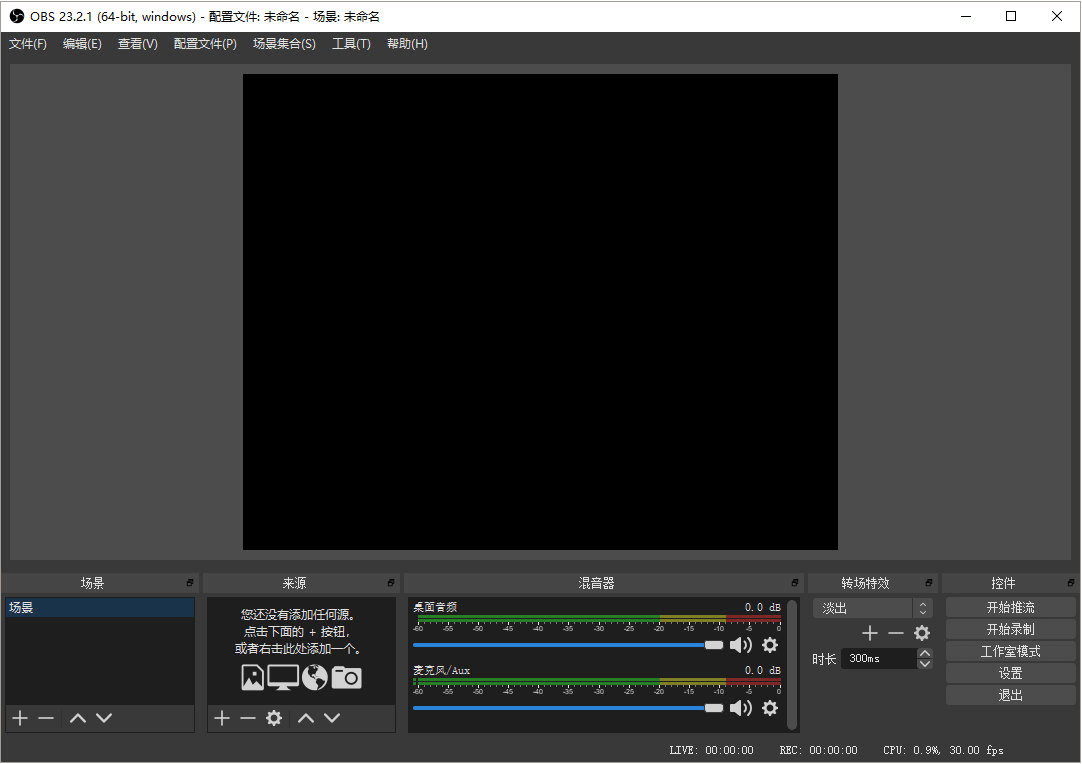Mute the 桌面音频 speaker toggle
The height and width of the screenshot is (764, 1082).
click(741, 645)
